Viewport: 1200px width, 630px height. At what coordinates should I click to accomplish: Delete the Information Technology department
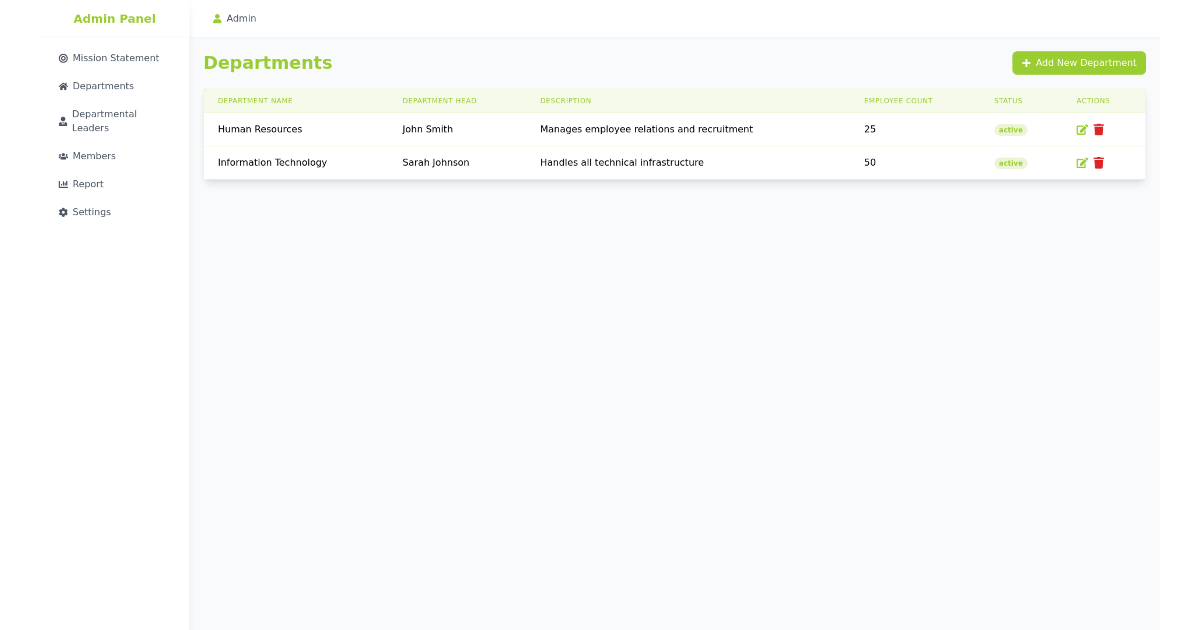coord(1099,162)
